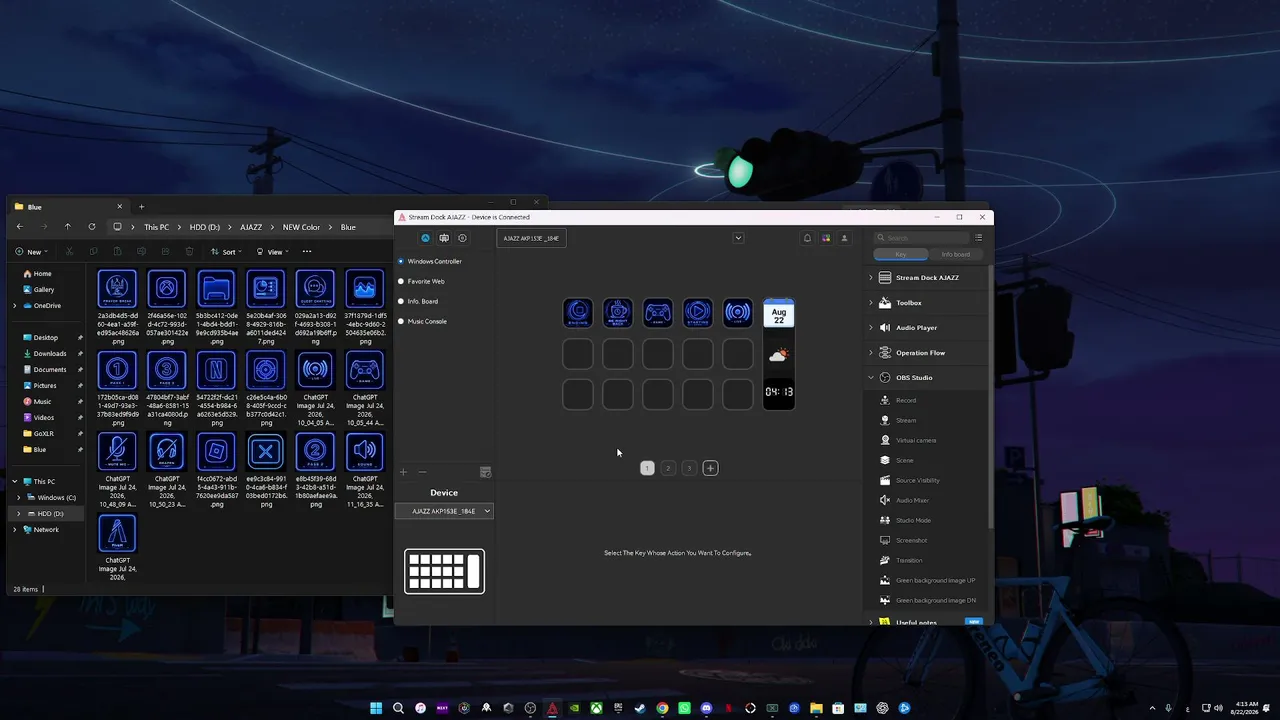Expand the Audio Player category
Image resolution: width=1280 pixels, height=720 pixels.
click(x=870, y=328)
